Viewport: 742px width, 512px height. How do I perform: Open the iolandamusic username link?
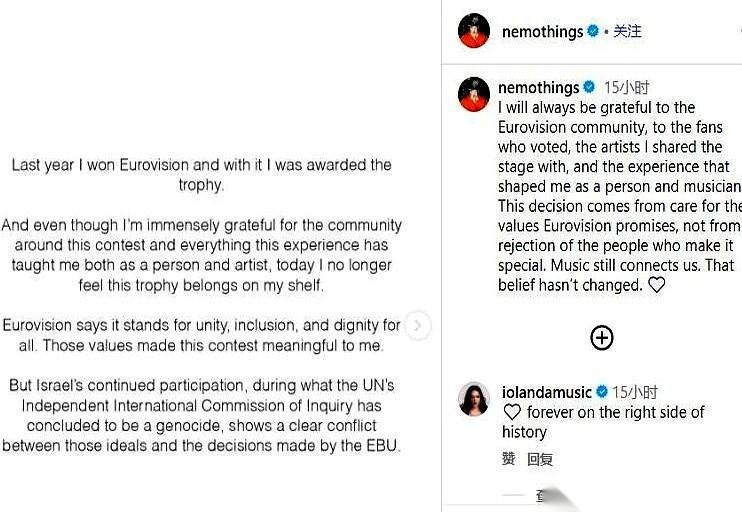click(548, 391)
